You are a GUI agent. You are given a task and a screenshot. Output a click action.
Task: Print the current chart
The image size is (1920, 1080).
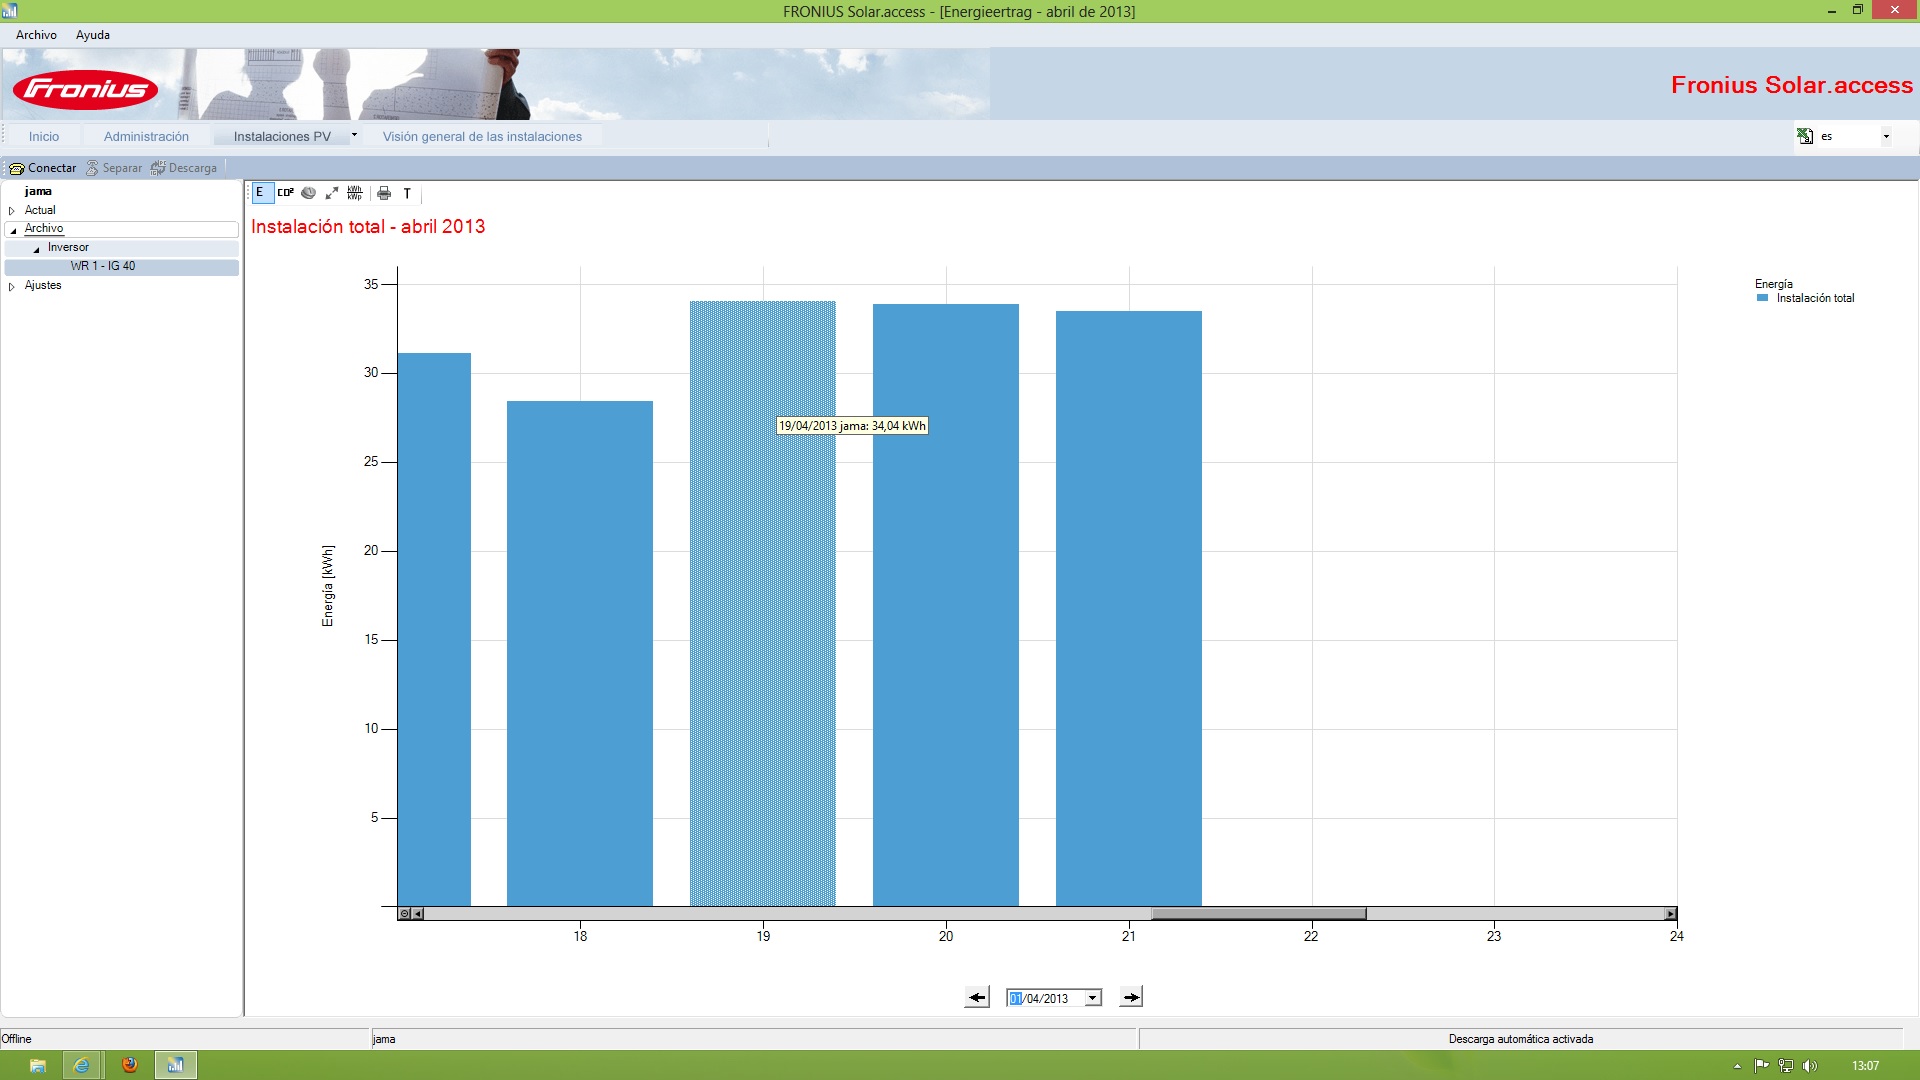pyautogui.click(x=384, y=193)
